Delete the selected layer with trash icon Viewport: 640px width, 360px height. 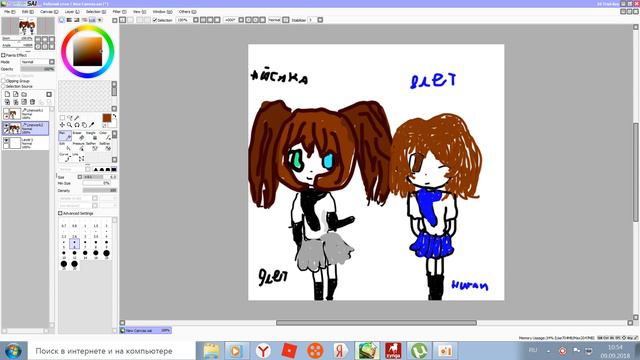pos(32,102)
